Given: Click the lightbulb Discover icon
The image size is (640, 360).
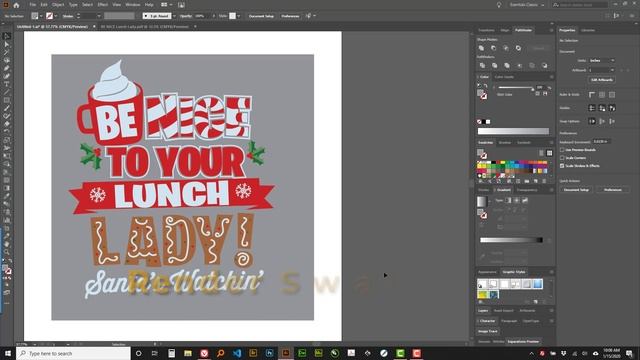Looking at the screenshot, I should [498, 5].
